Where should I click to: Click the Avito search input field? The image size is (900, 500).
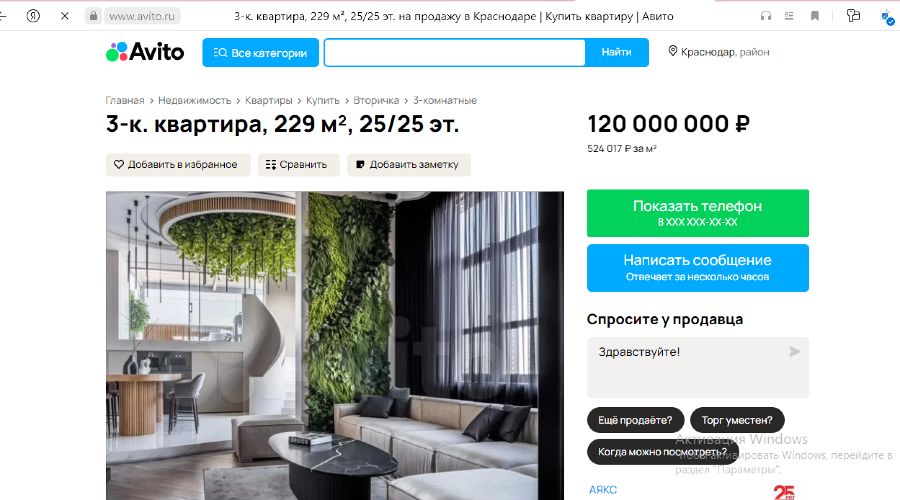[x=455, y=52]
